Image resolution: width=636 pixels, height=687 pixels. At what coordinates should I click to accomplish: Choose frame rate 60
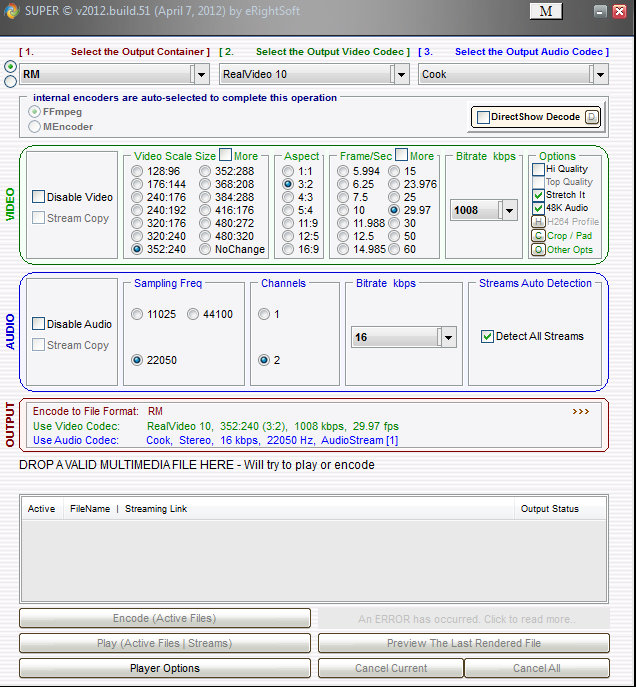tap(394, 249)
